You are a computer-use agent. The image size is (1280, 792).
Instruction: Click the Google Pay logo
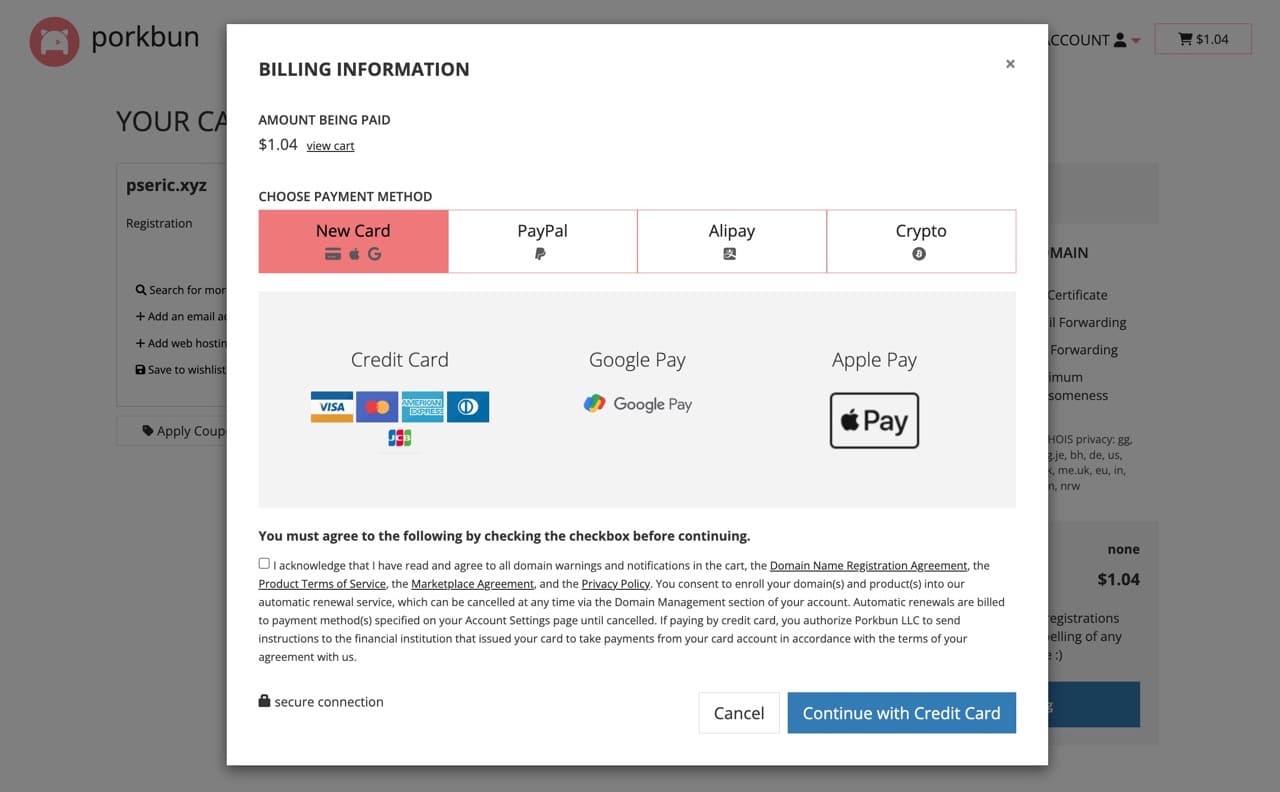pyautogui.click(x=637, y=404)
